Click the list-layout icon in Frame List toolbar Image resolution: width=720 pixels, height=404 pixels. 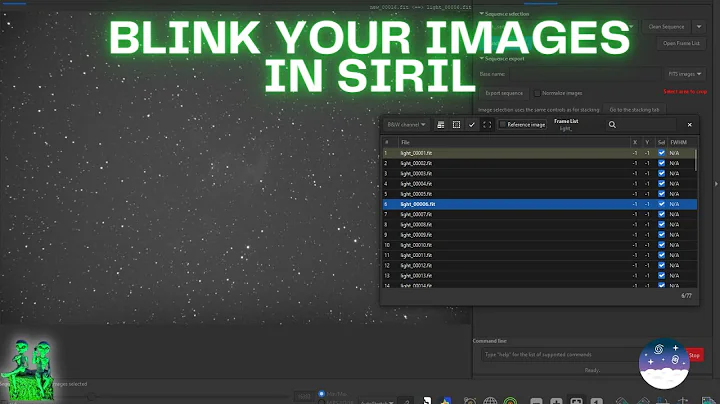pos(440,125)
